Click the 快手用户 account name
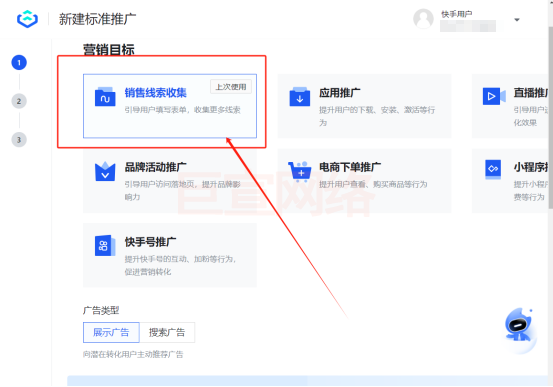Screen dimensions: 553x387 coord(456,14)
